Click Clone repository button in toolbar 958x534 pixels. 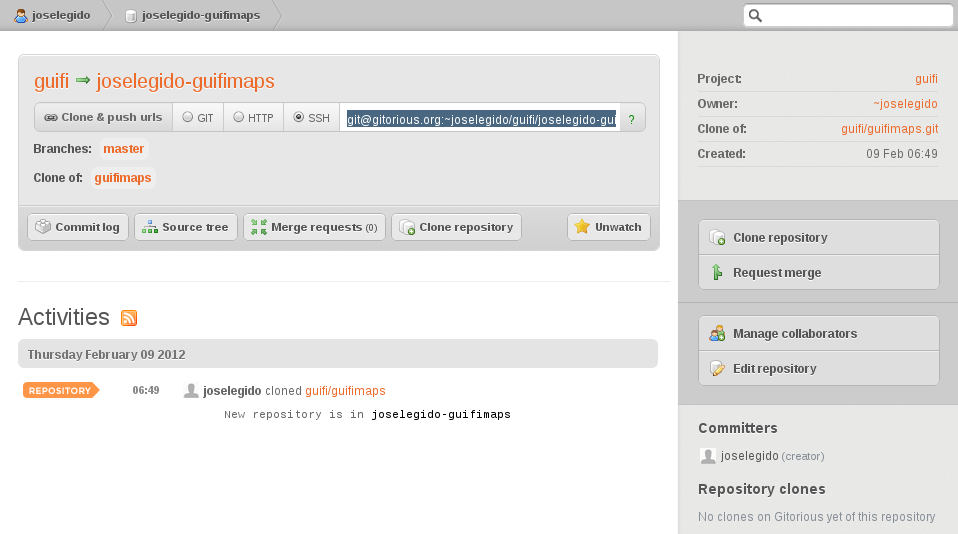(x=456, y=227)
